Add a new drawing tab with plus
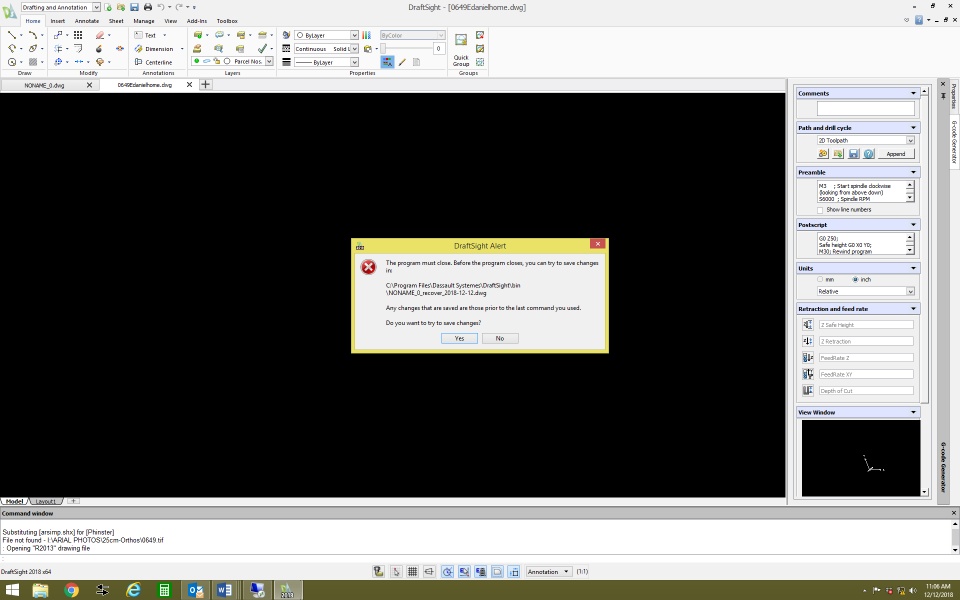The height and width of the screenshot is (600, 960). 206,84
